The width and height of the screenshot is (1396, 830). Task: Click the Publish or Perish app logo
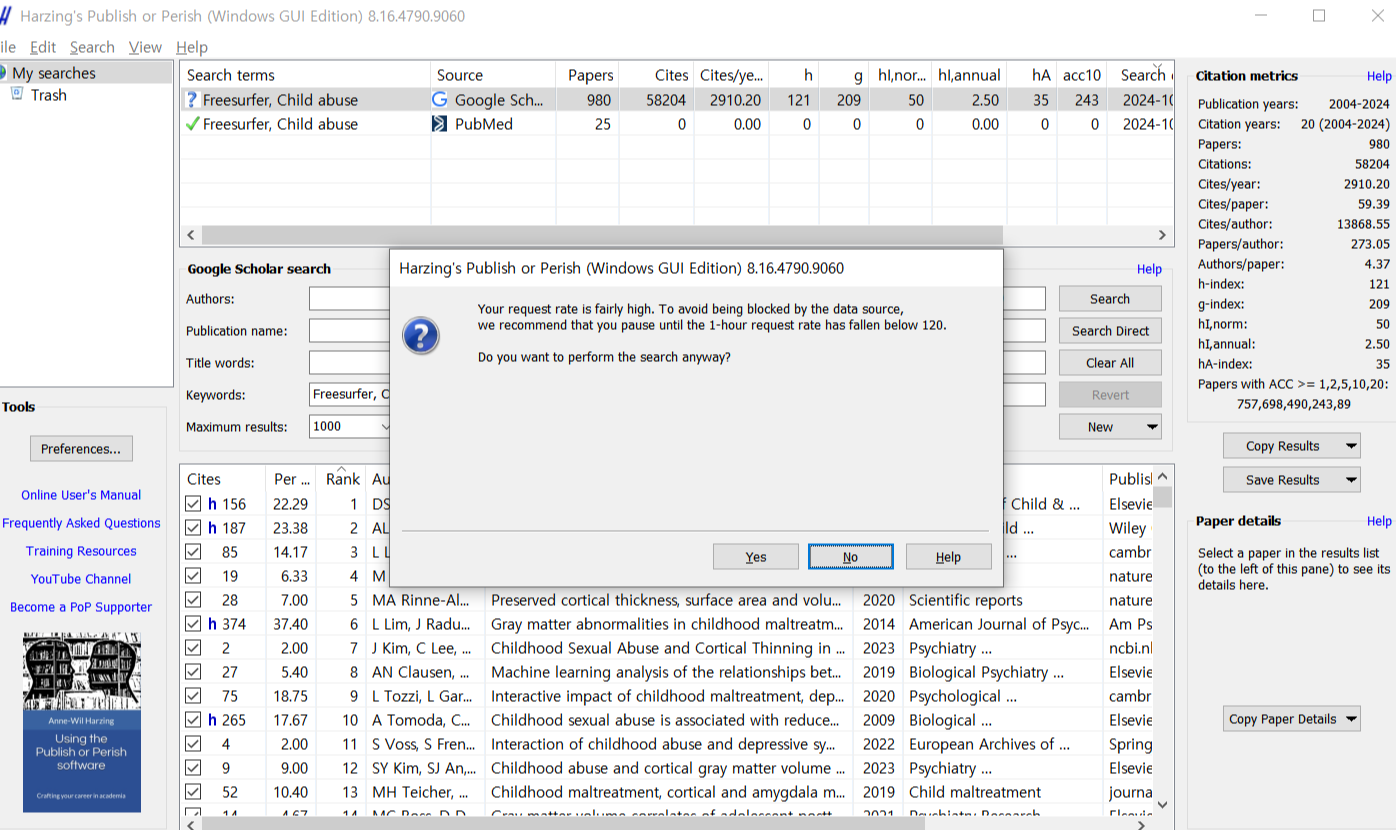click(5, 16)
